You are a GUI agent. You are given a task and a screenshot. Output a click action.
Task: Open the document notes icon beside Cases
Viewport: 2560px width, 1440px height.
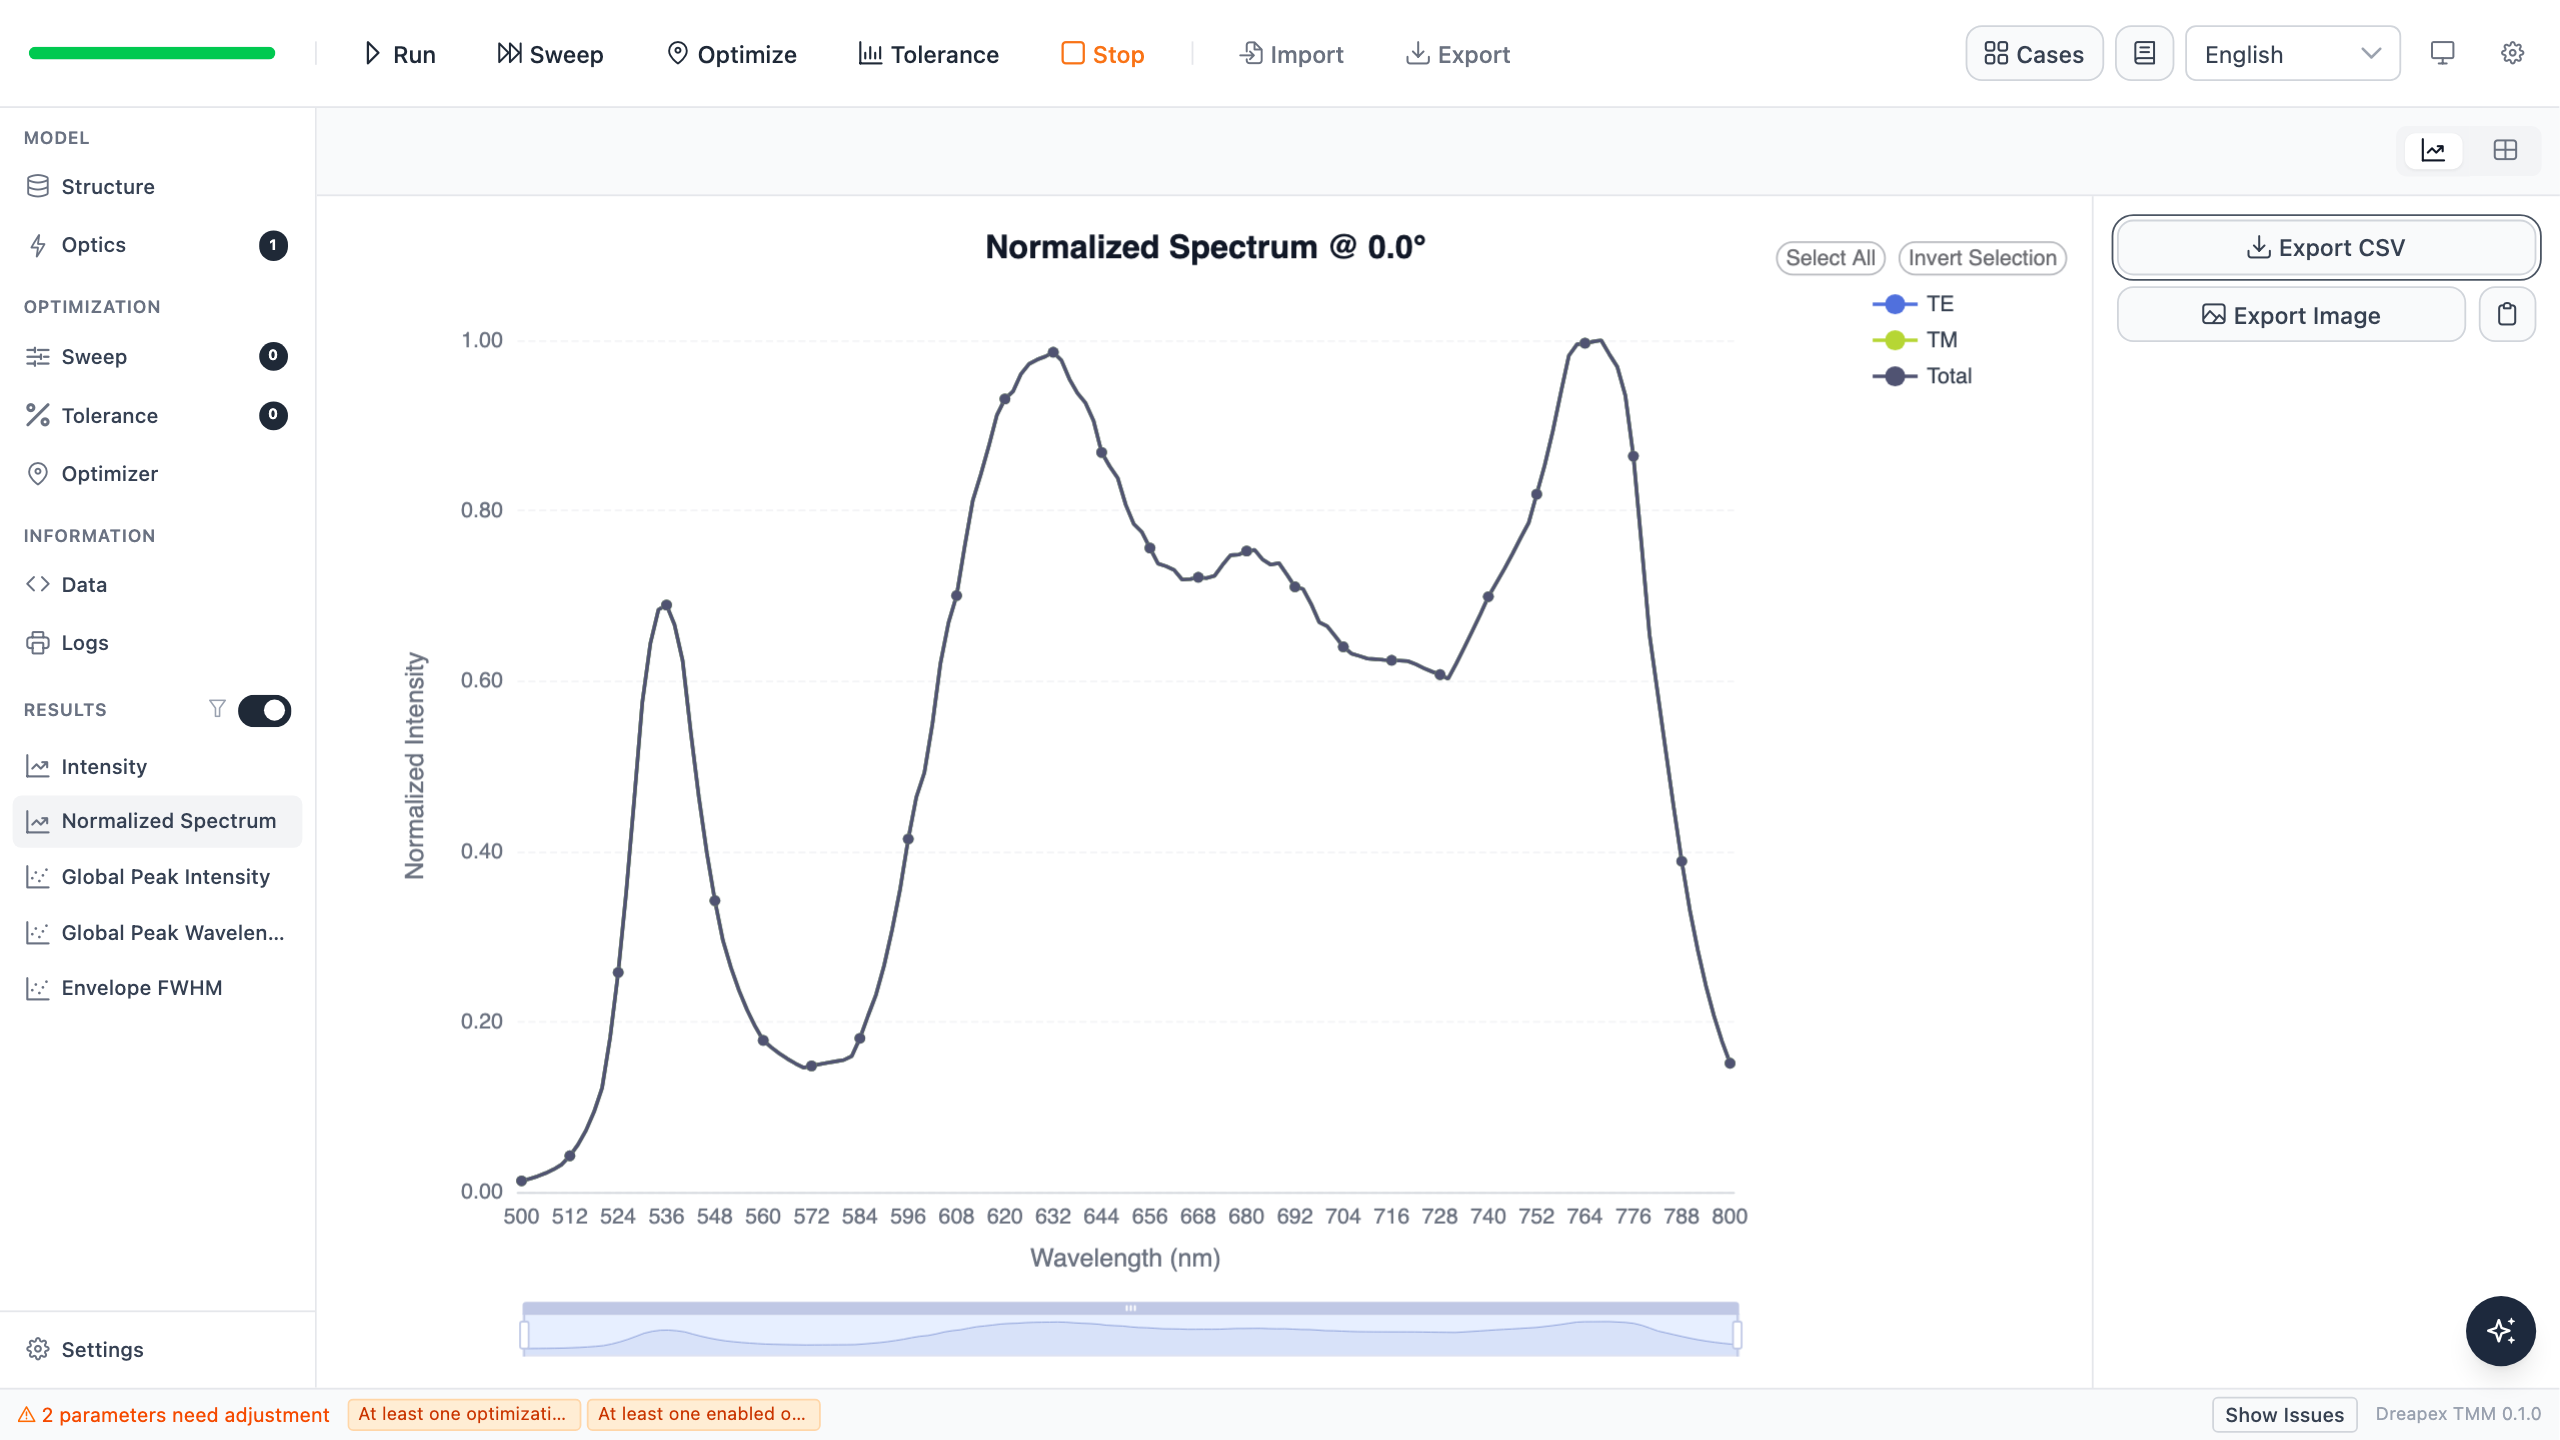tap(2144, 54)
